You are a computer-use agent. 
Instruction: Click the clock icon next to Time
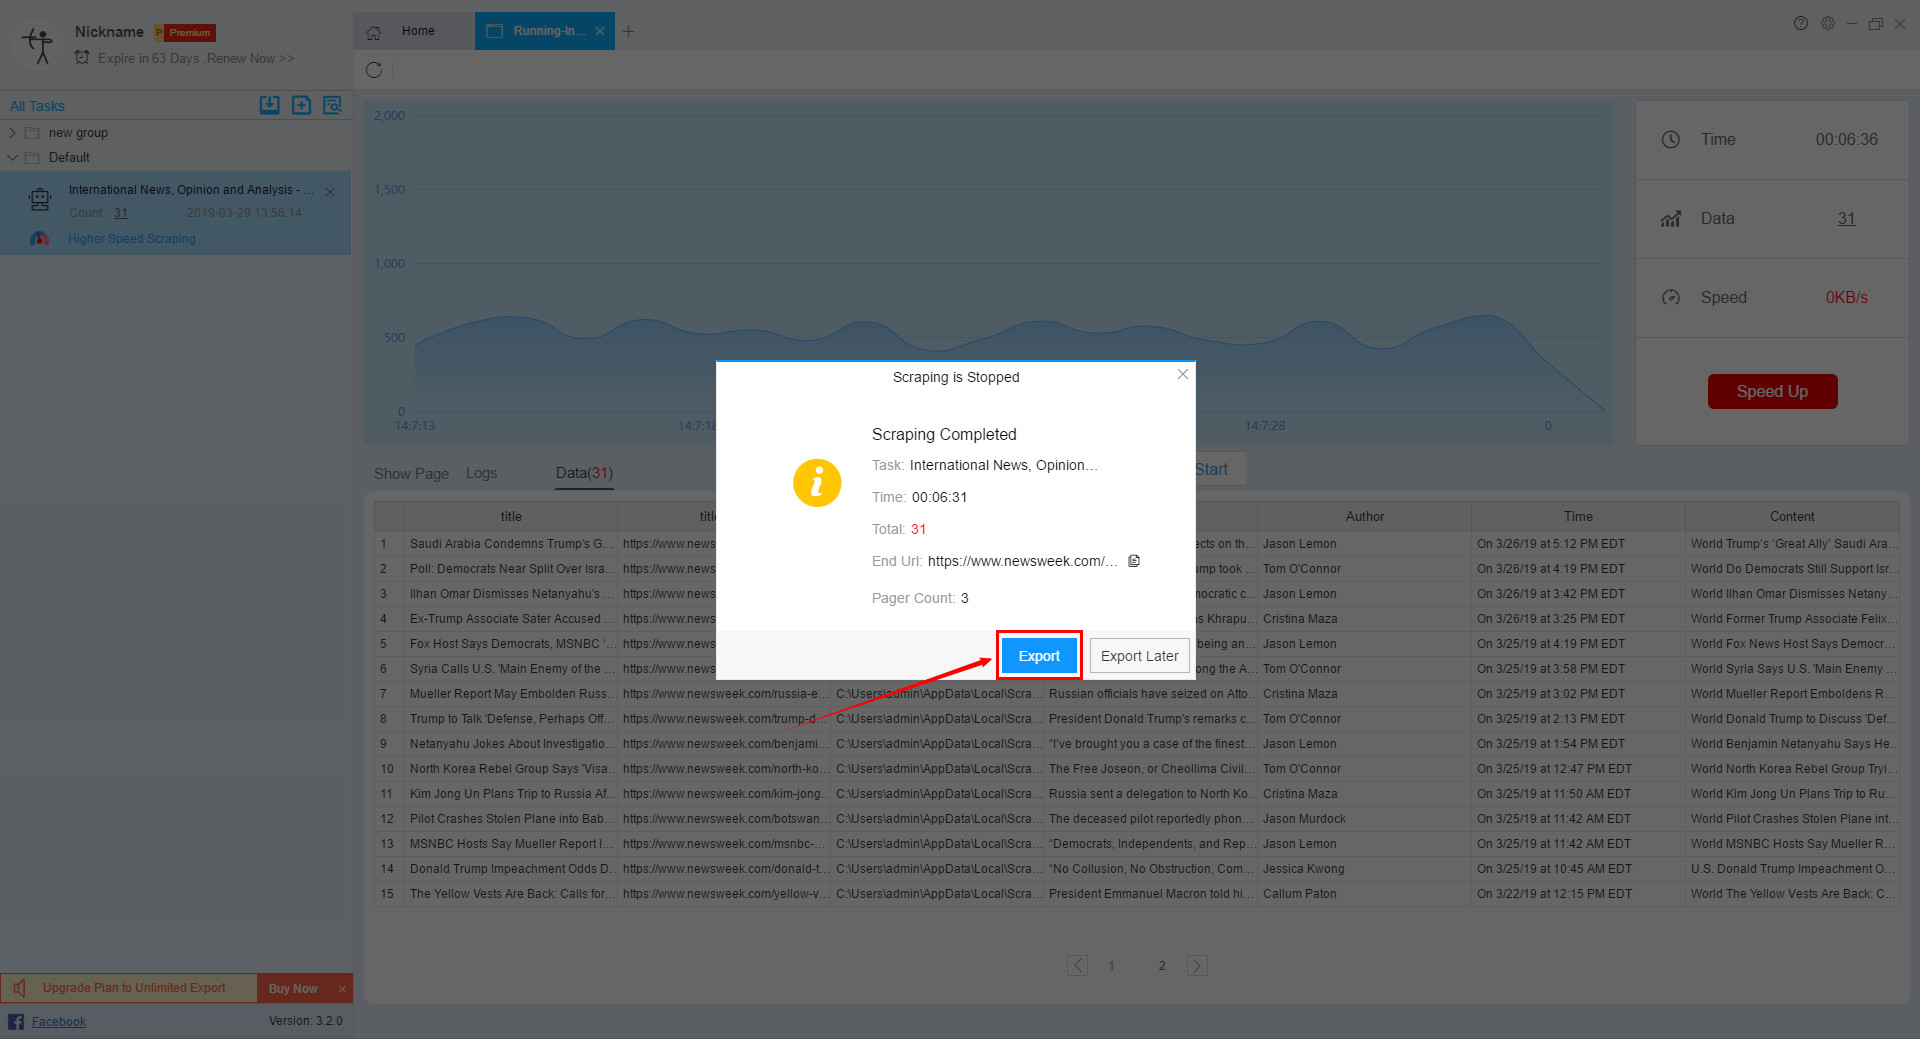pyautogui.click(x=1671, y=140)
